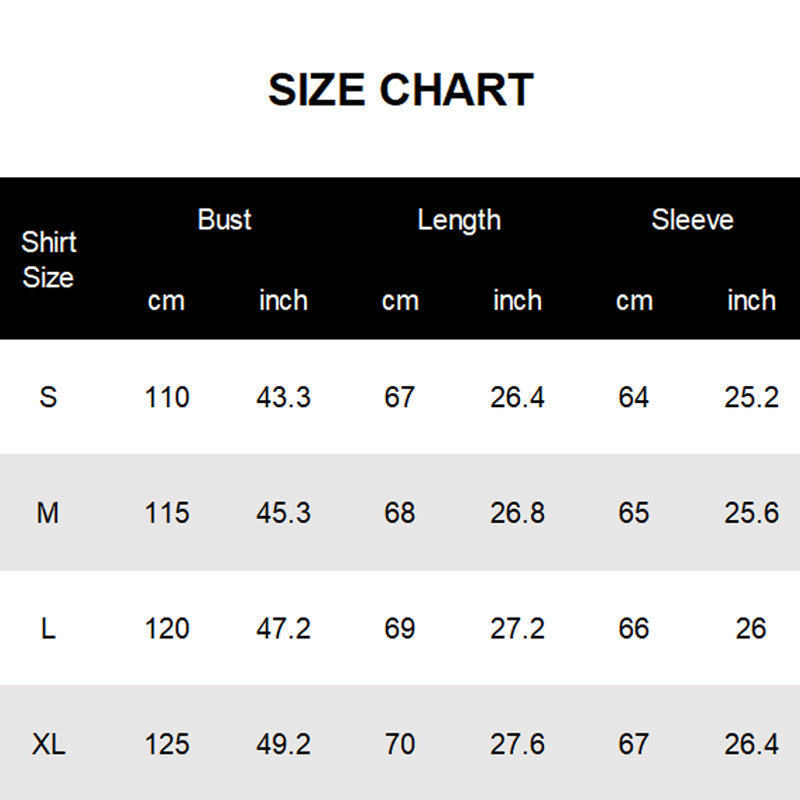Click the 45.3 bust inch value
Viewport: 800px width, 800px height.
click(x=283, y=513)
